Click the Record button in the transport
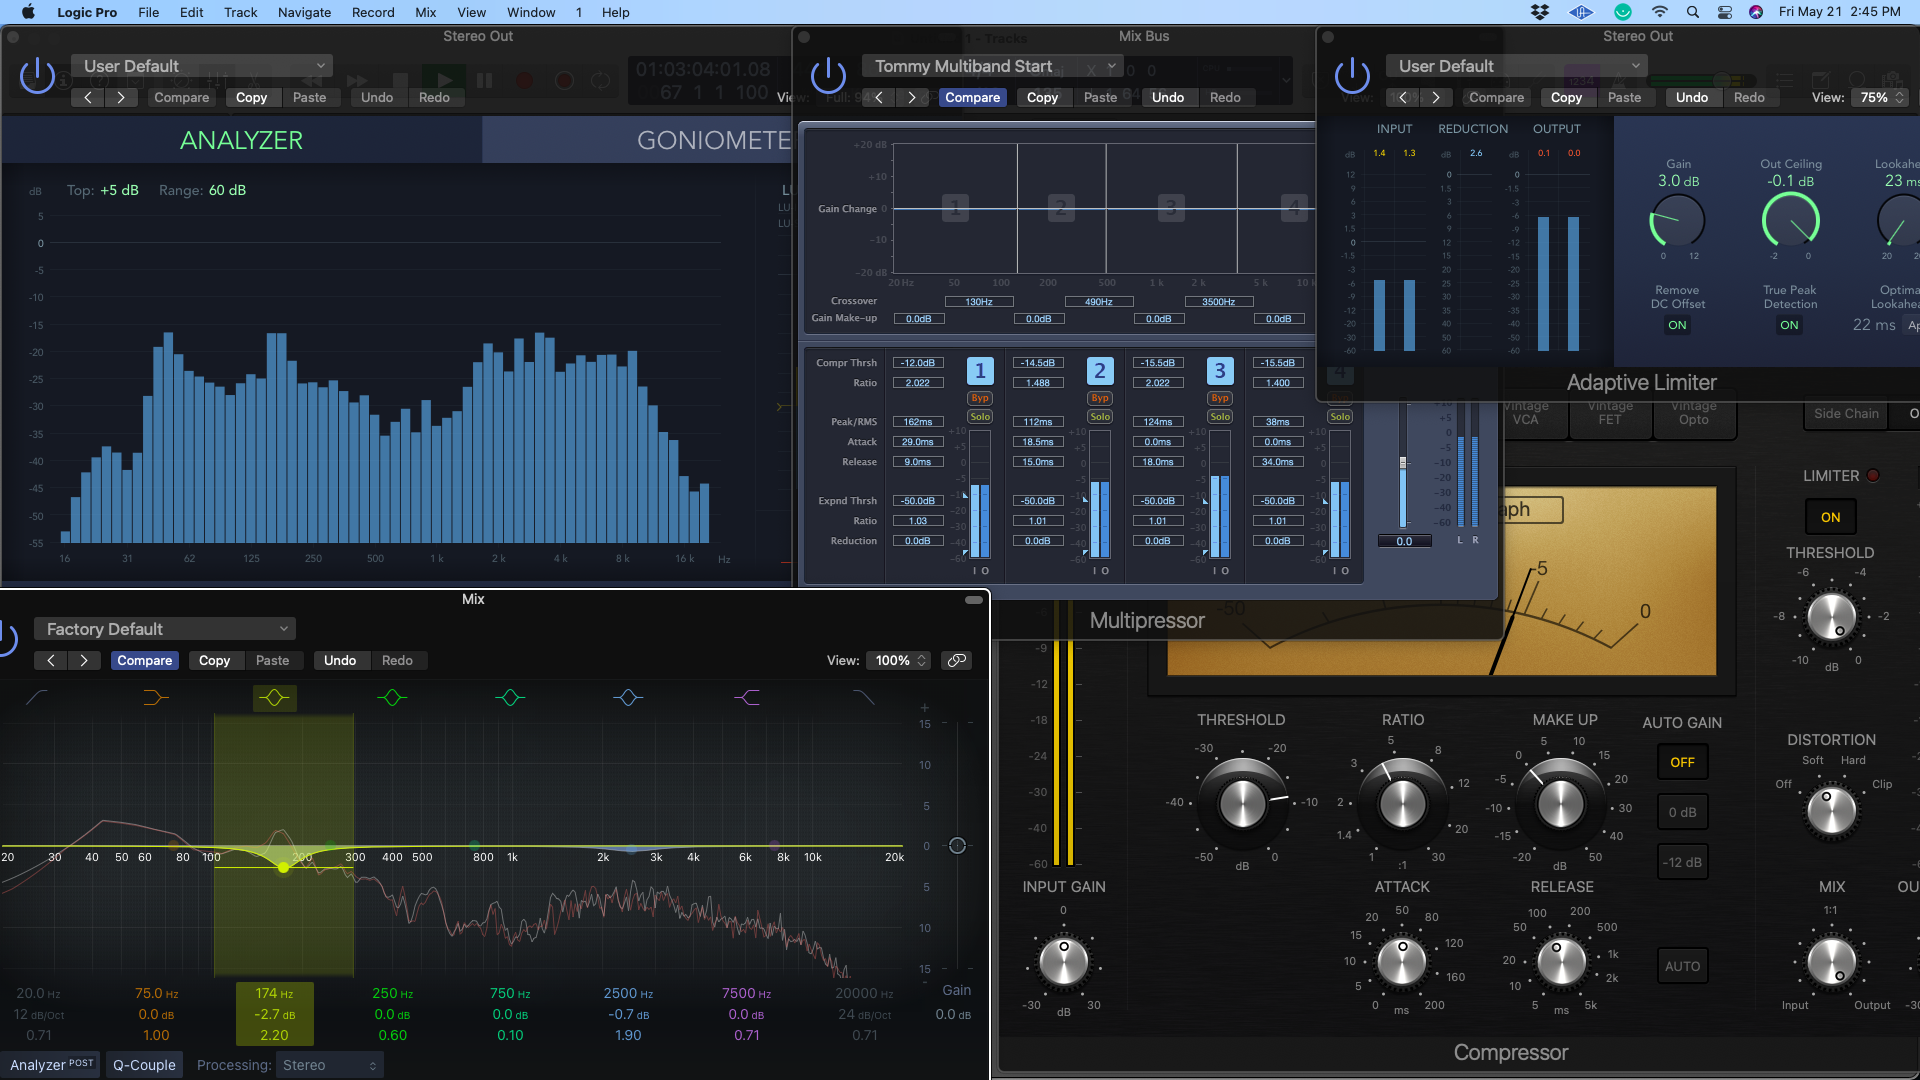The width and height of the screenshot is (1920, 1080). pyautogui.click(x=525, y=80)
